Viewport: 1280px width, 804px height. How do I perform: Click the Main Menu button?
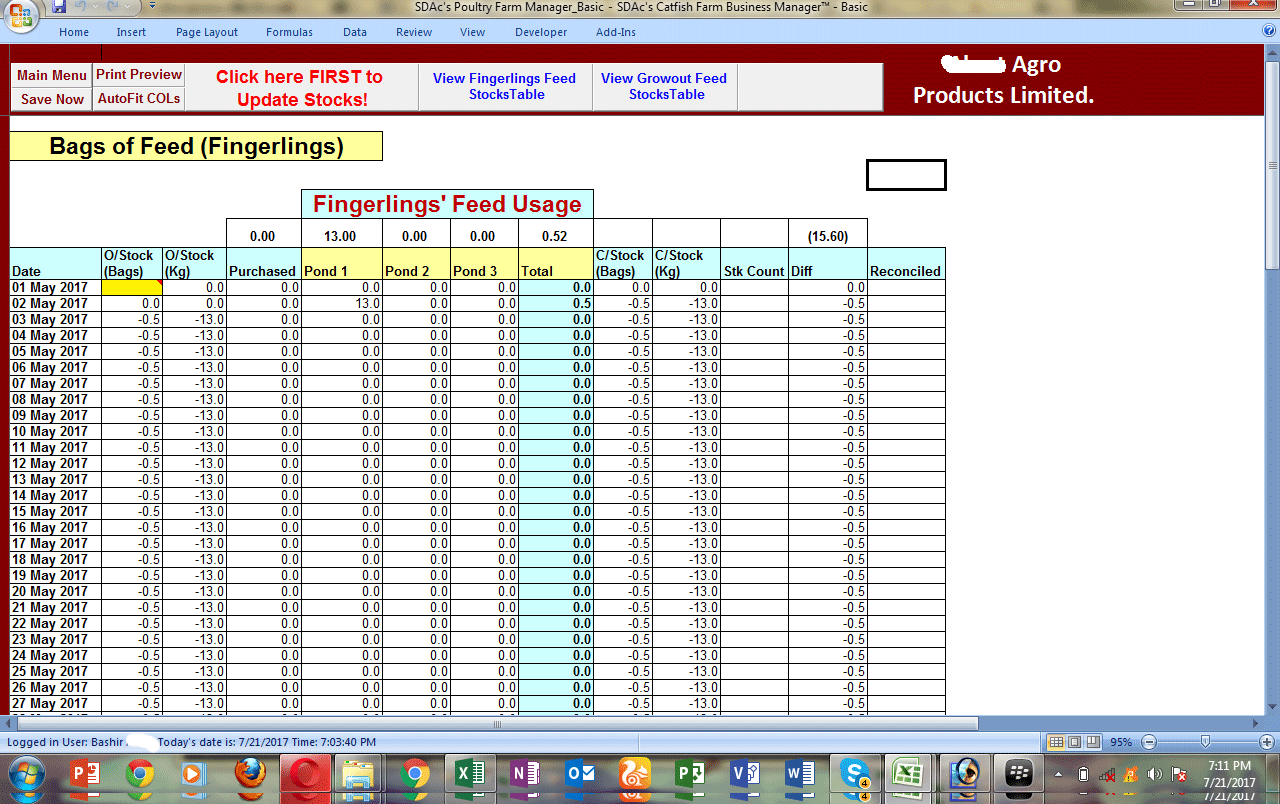click(x=52, y=75)
